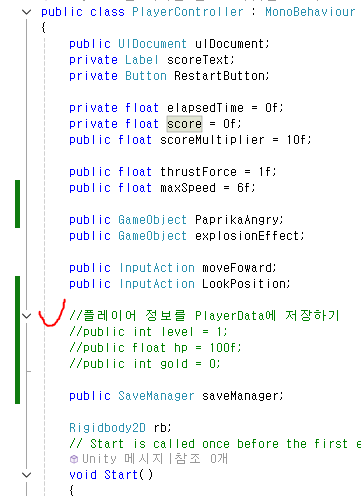Place cursor on the 'scoreText' field
Image resolution: width=361 pixels, height=496 pixels.
pyautogui.click(x=198, y=60)
